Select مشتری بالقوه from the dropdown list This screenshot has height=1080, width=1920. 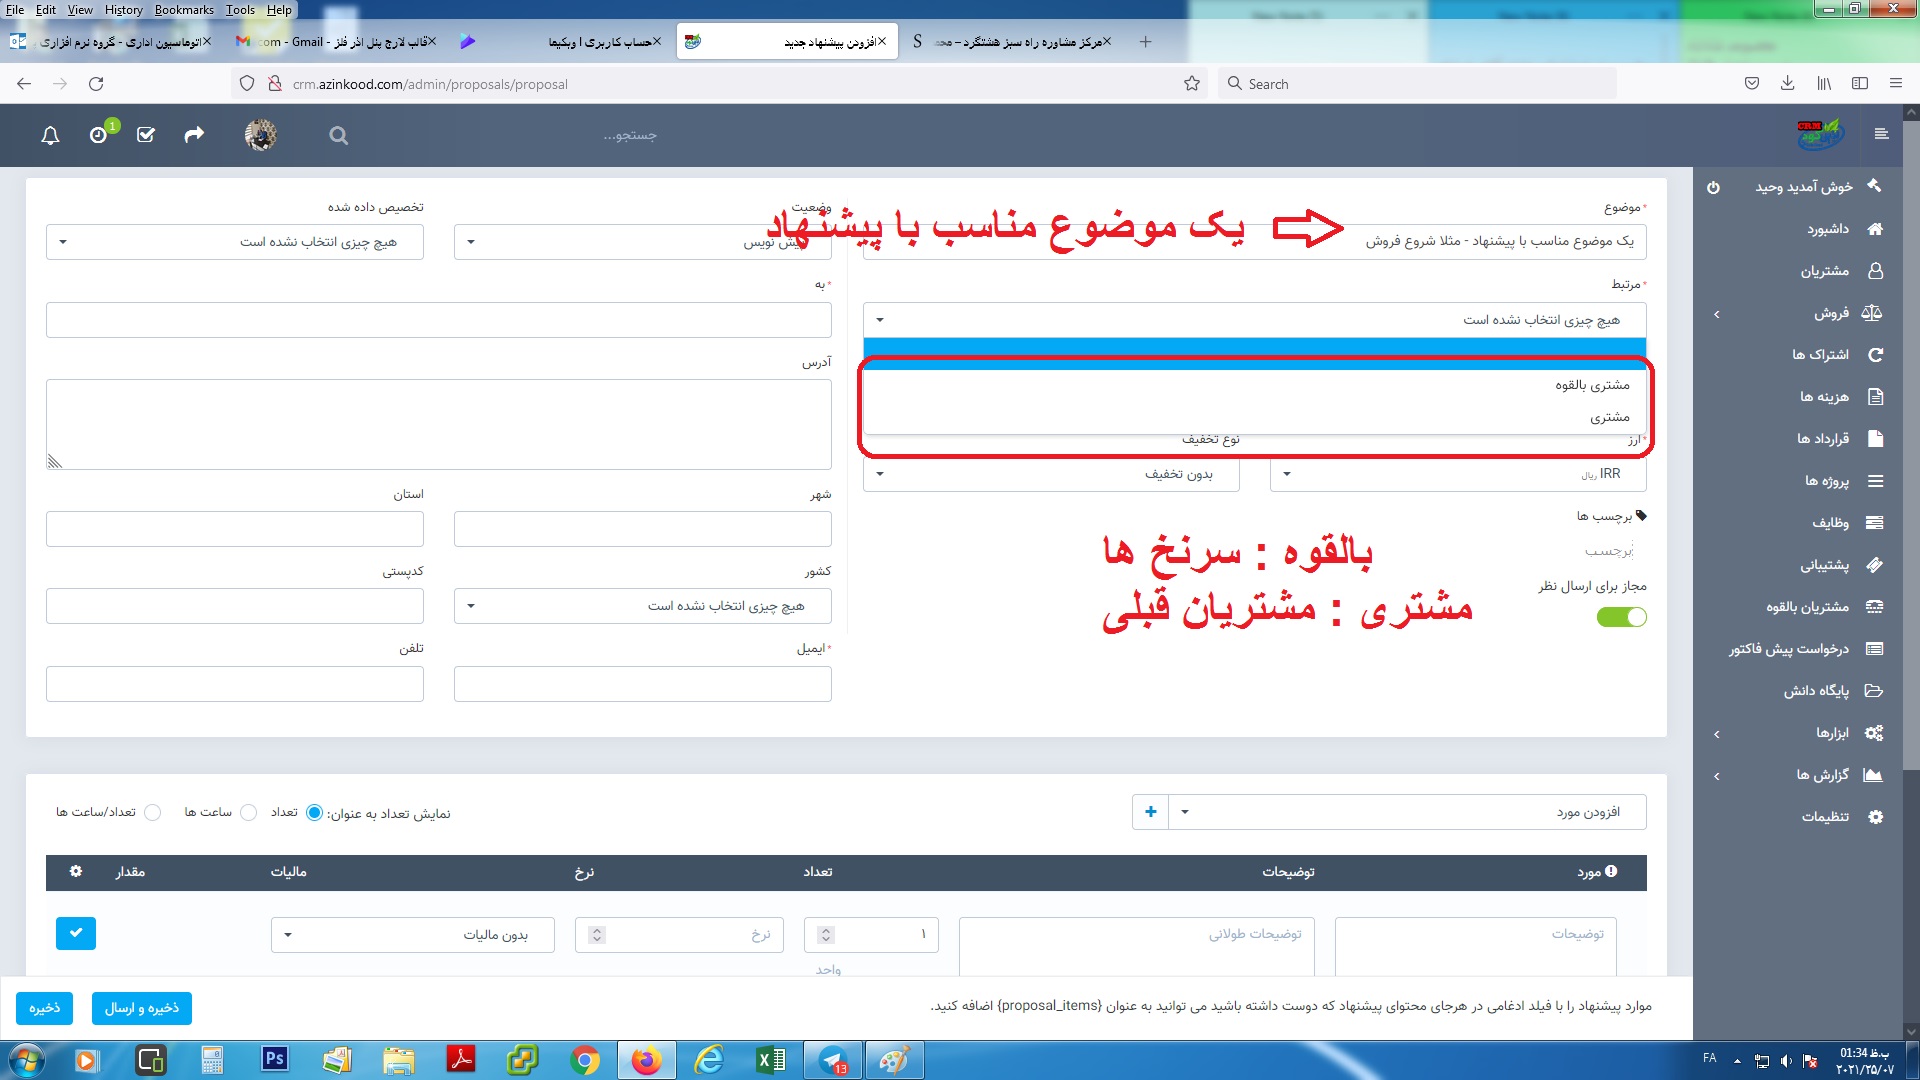(1254, 385)
